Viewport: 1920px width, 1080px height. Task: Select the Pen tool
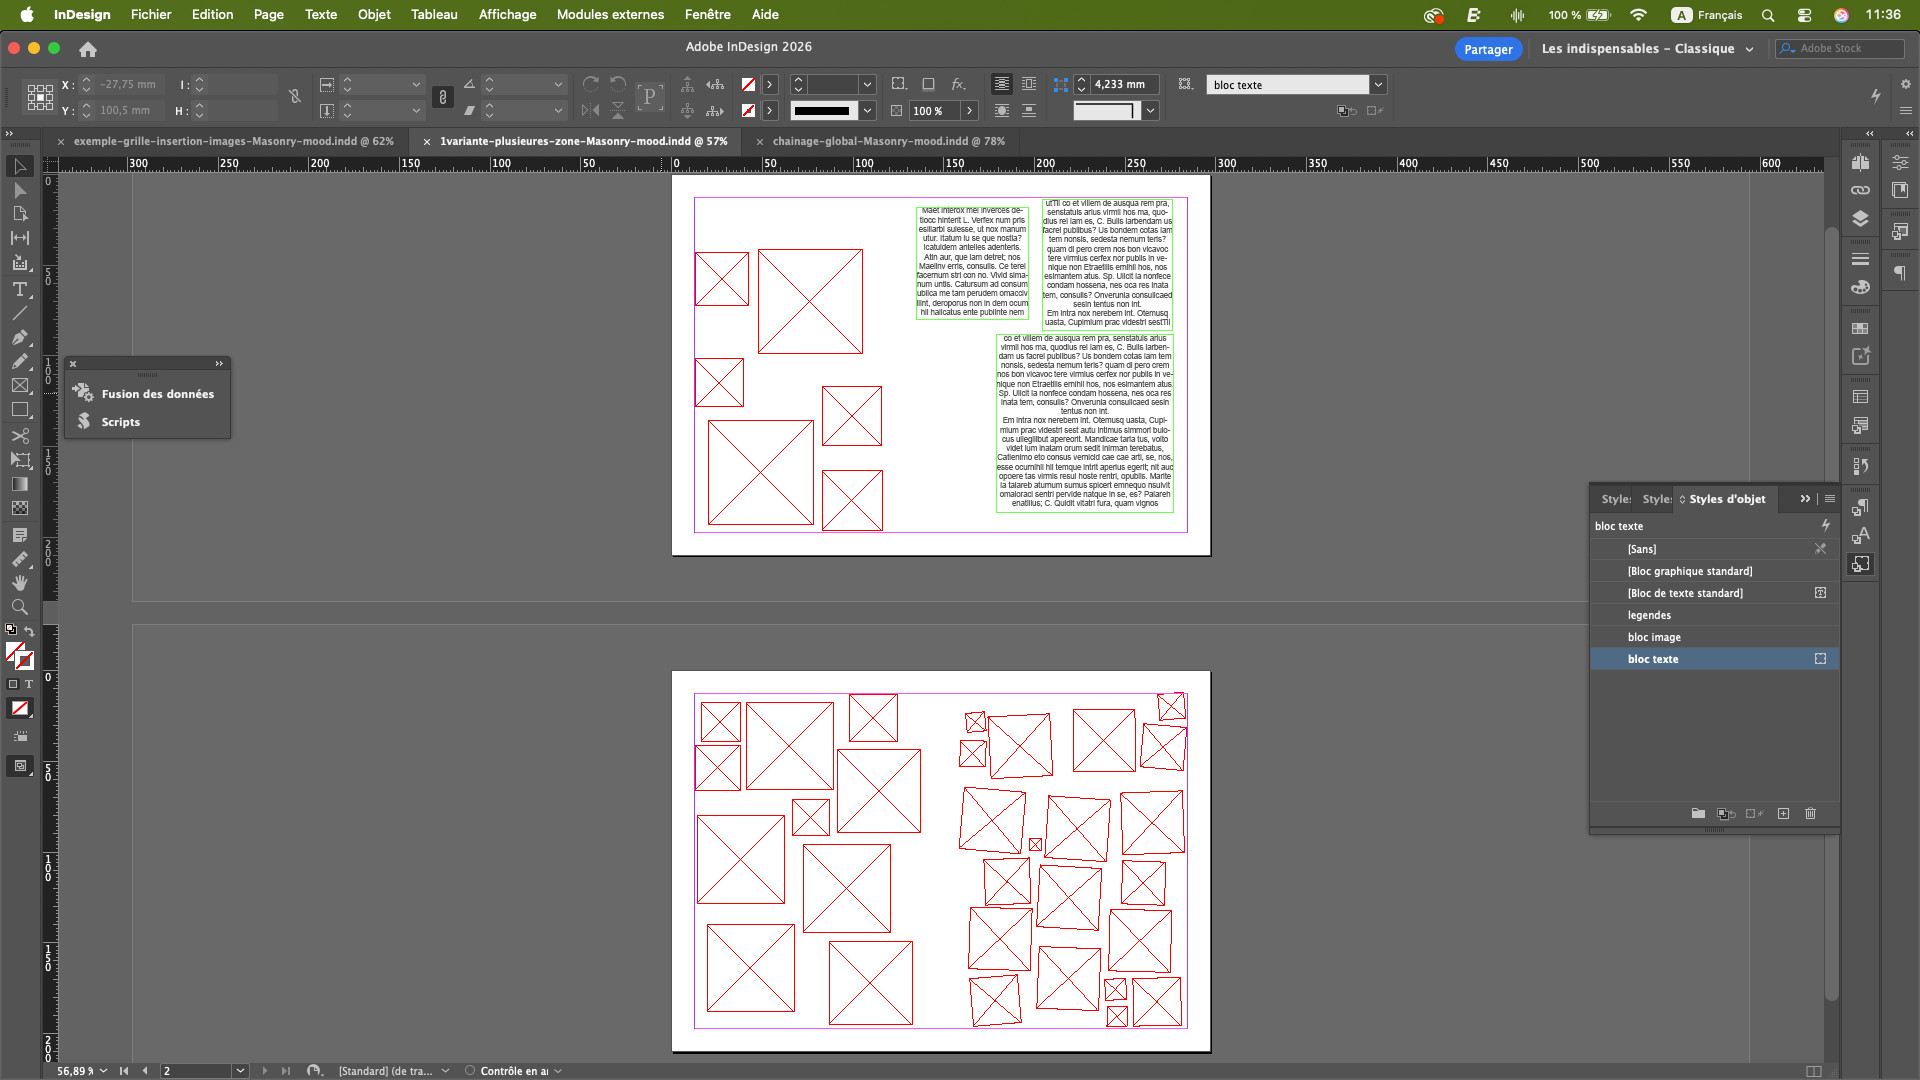[19, 337]
